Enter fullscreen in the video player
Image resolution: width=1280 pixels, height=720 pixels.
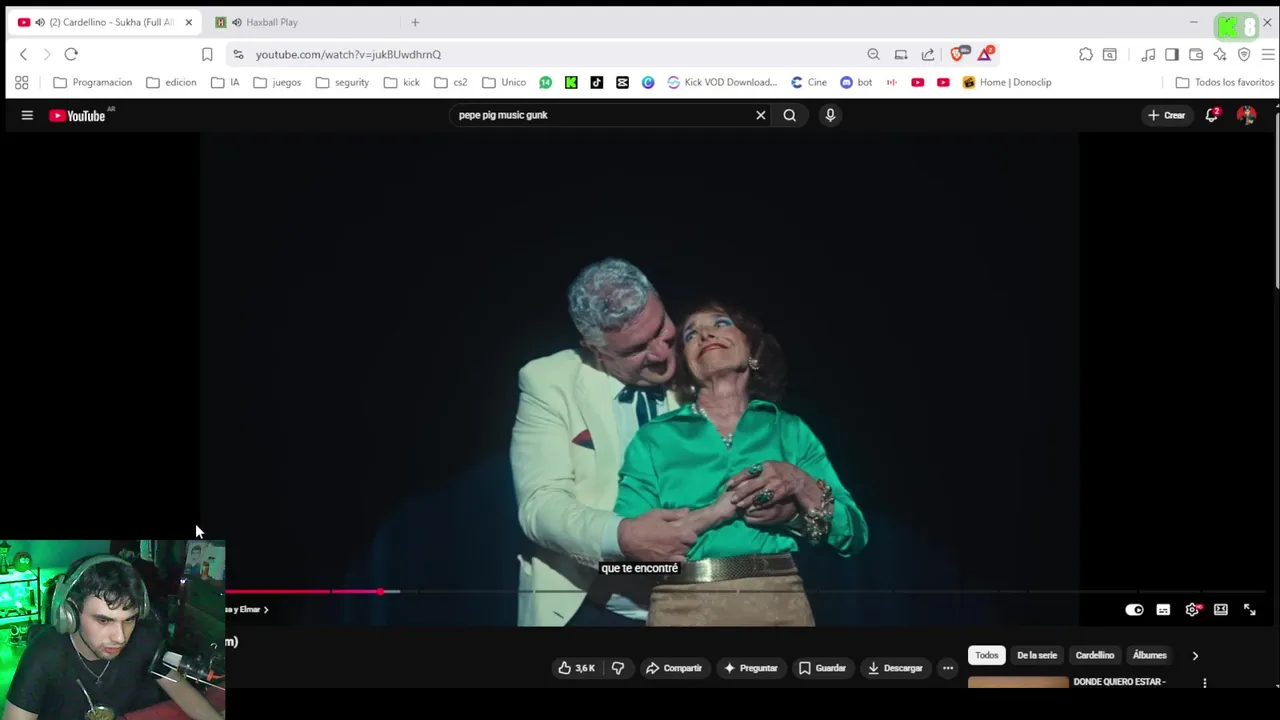pos(1249,610)
